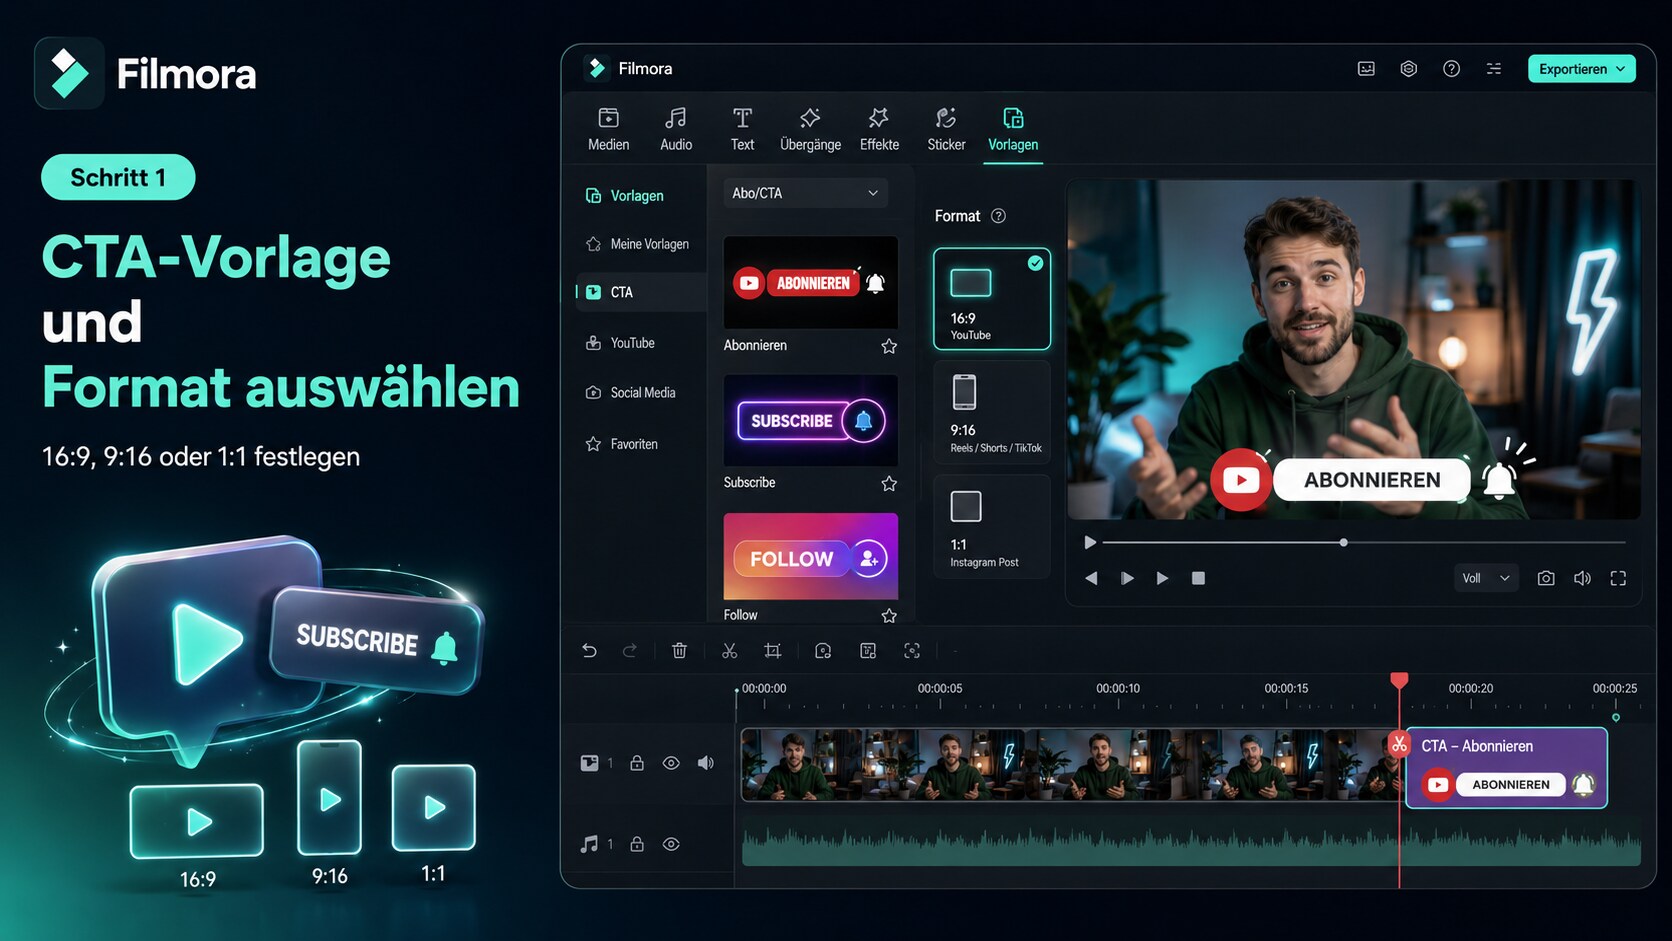Enter fullscreen preview mode
The height and width of the screenshot is (941, 1672).
pyautogui.click(x=1618, y=578)
